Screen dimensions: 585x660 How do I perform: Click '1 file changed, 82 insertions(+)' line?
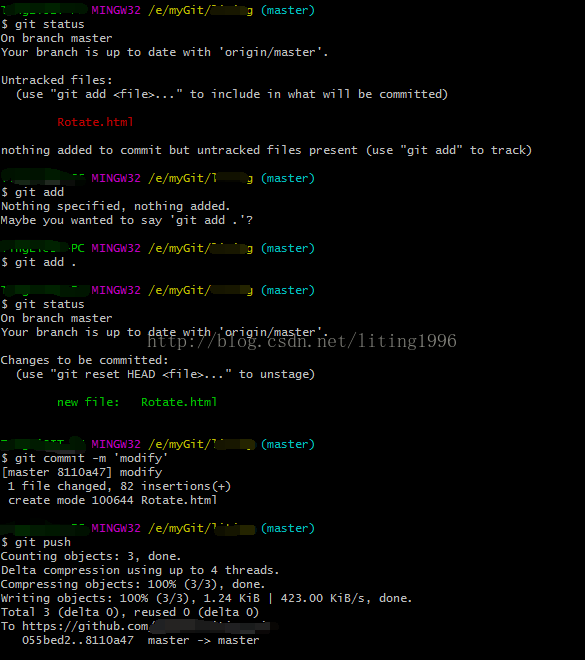120,486
